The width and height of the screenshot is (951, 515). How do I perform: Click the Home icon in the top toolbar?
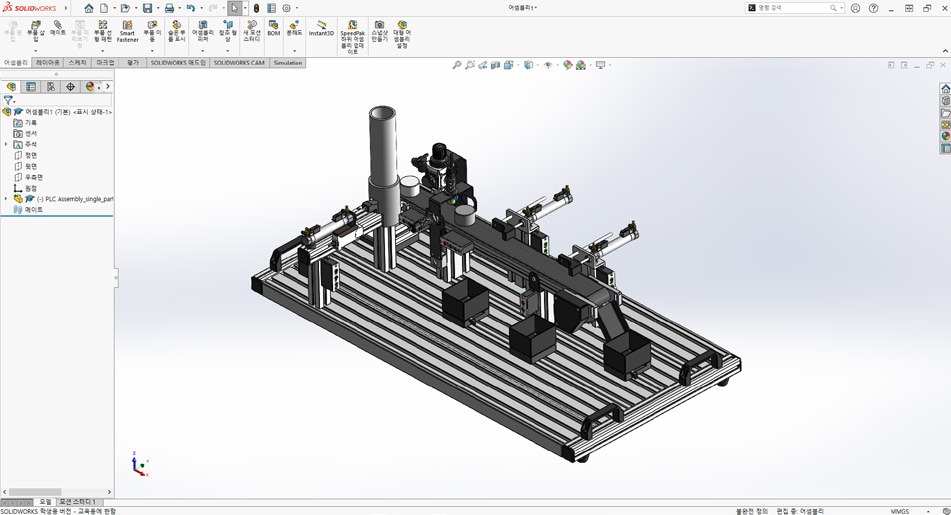pyautogui.click(x=88, y=8)
